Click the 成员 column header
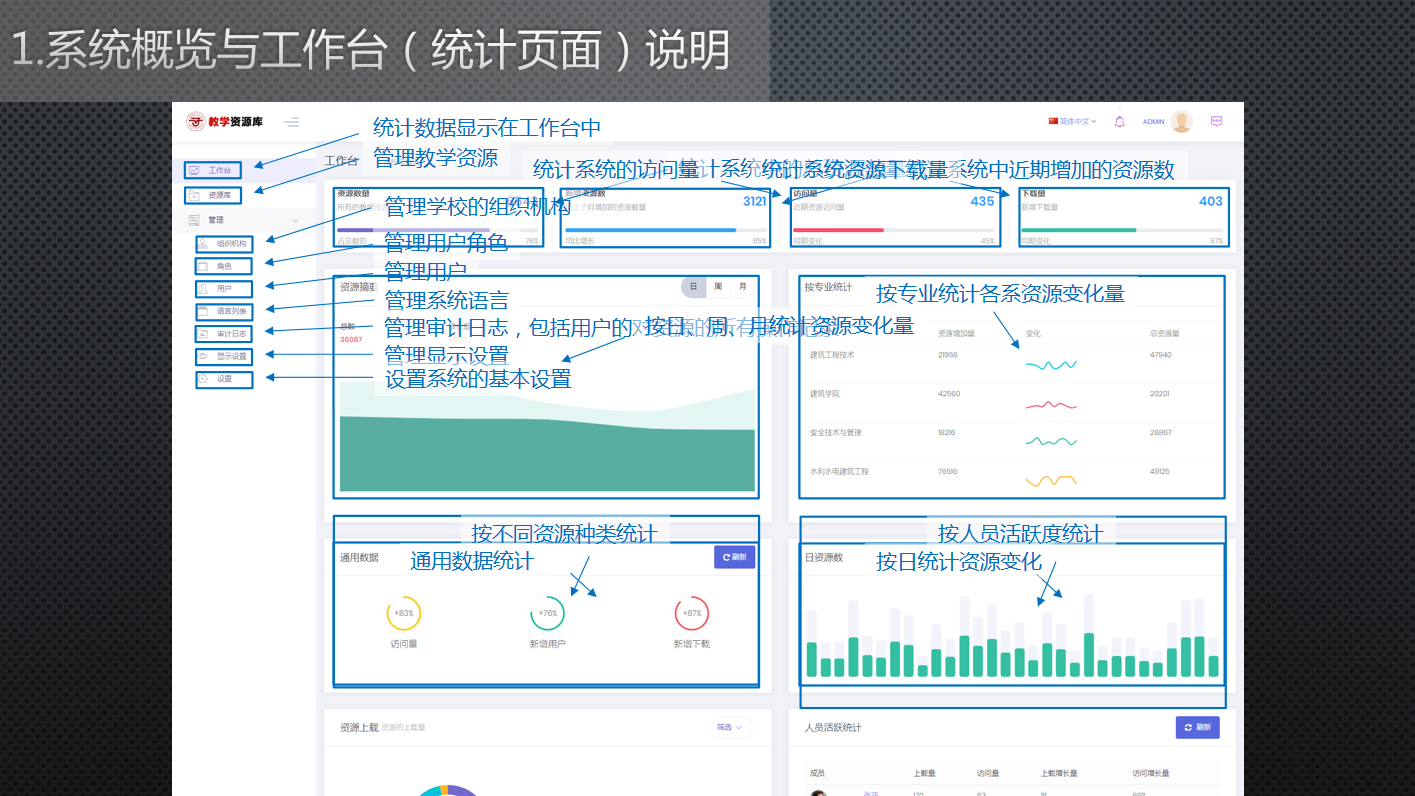The height and width of the screenshot is (796, 1415). [817, 773]
